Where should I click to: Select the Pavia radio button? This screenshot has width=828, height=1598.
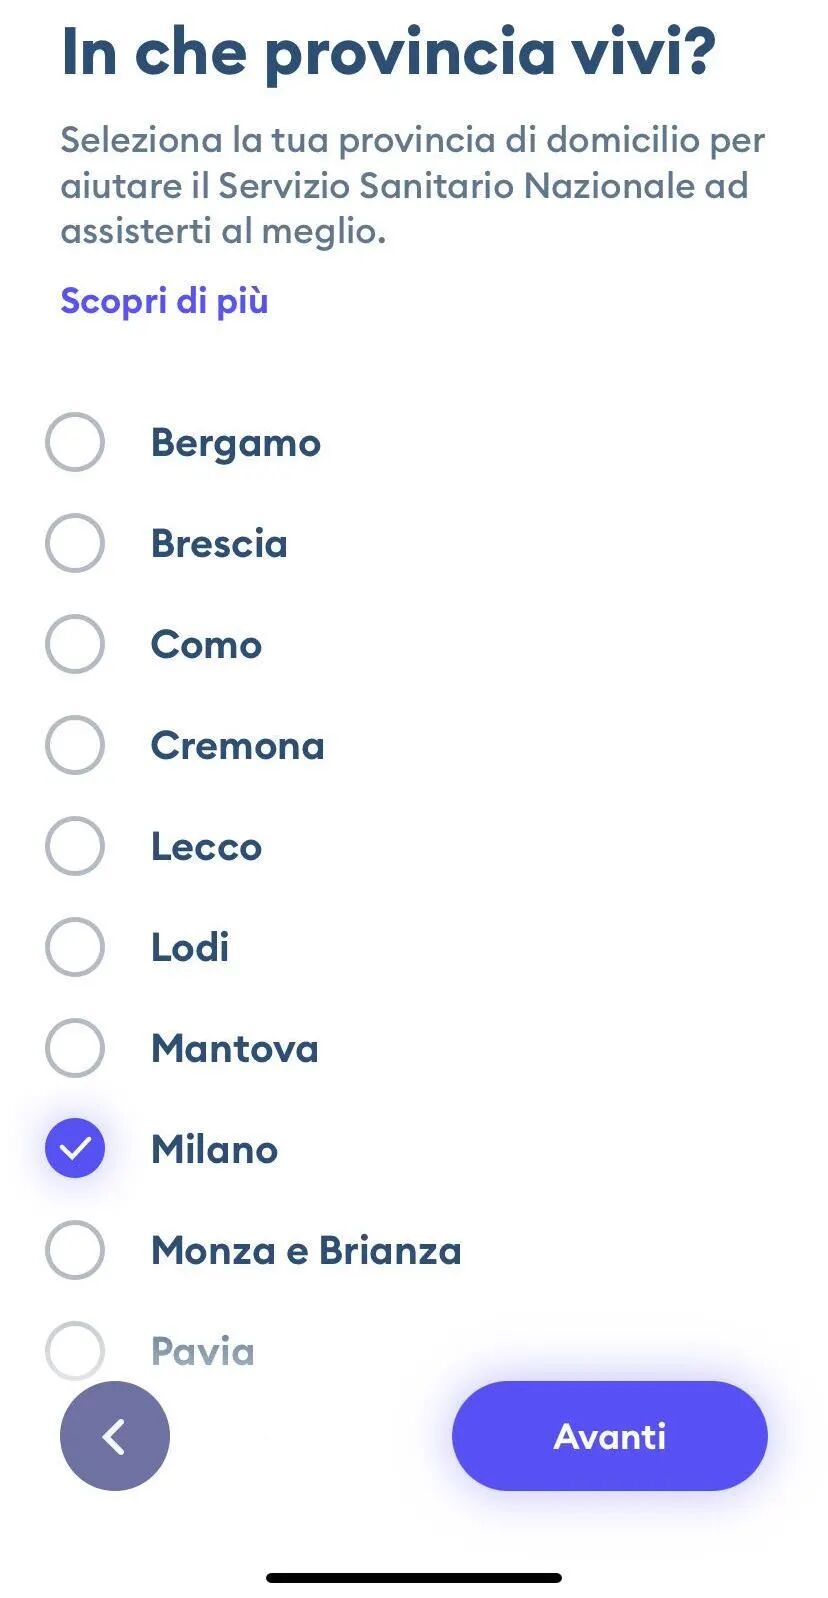[75, 1350]
